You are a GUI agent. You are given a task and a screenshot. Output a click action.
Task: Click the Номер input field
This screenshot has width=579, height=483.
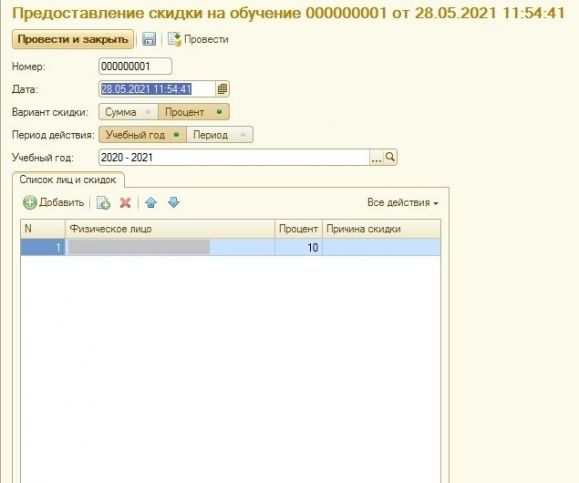pos(135,66)
